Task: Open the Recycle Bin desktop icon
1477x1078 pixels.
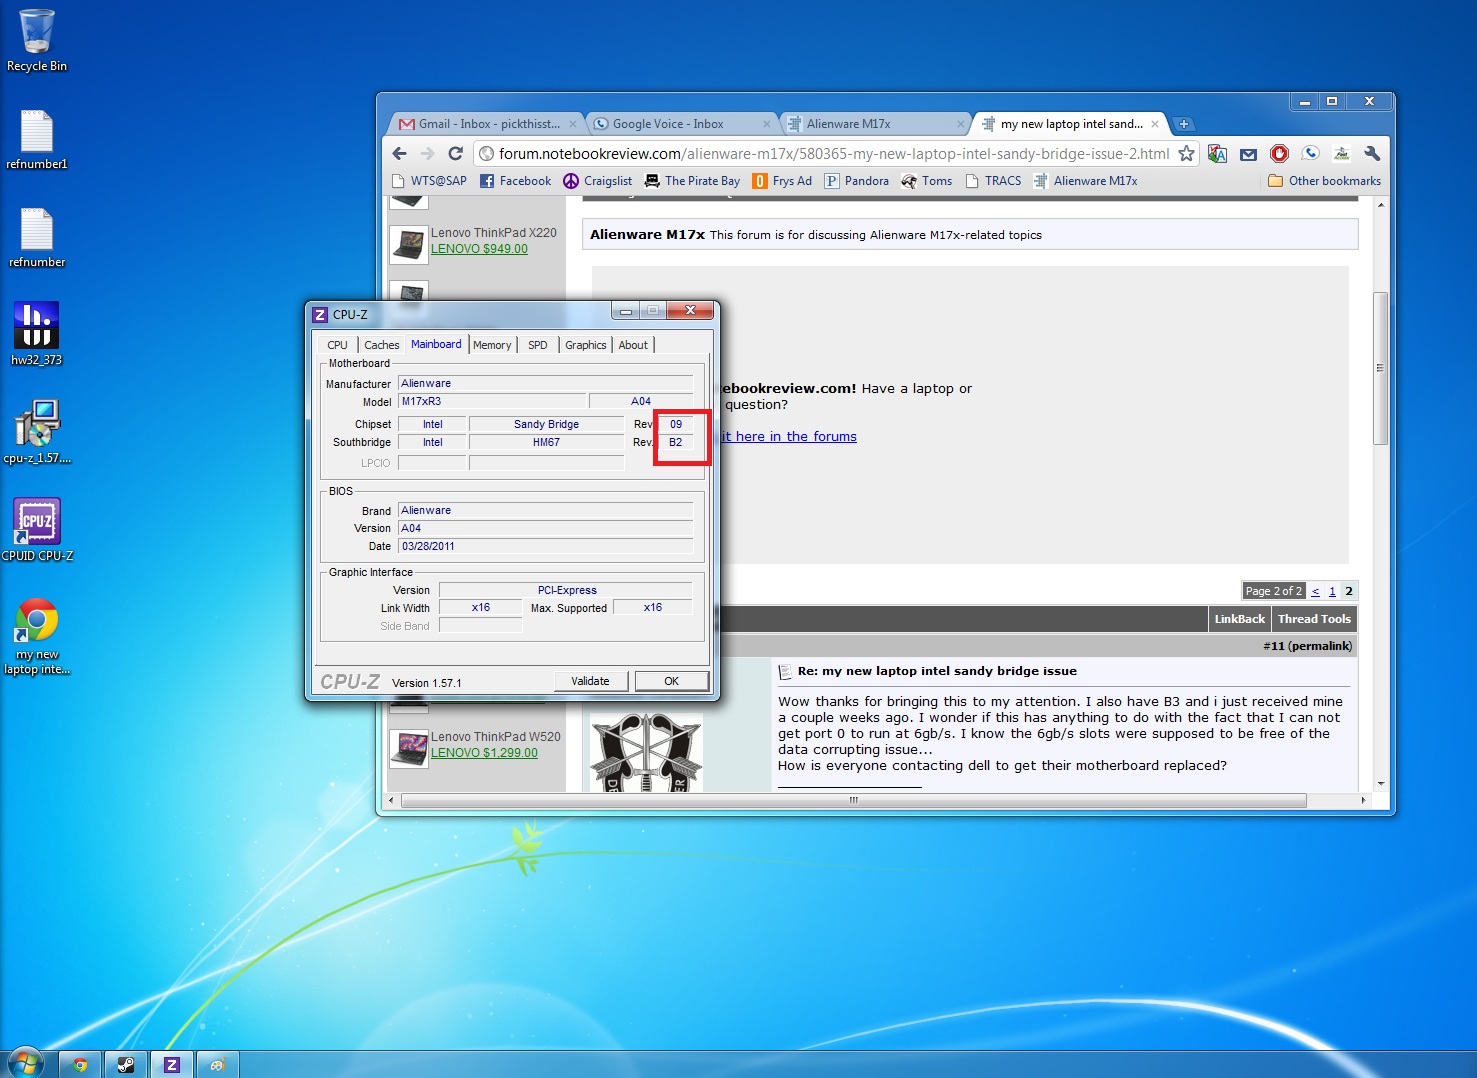Action: click(37, 40)
